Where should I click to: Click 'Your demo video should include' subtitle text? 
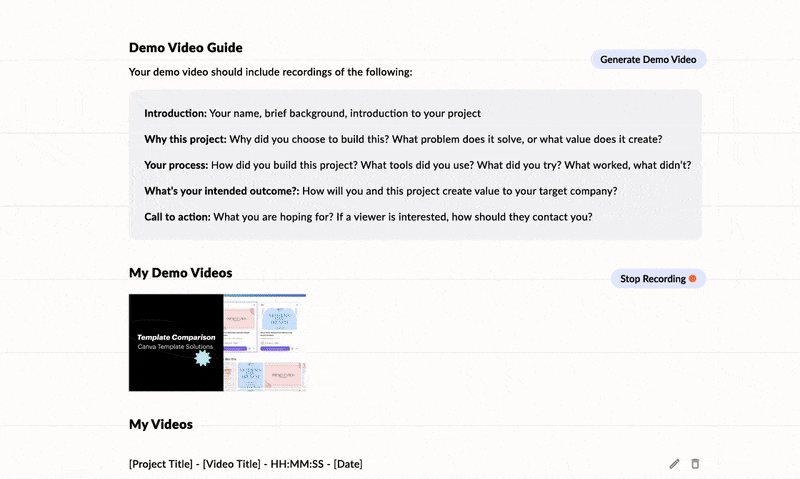270,72
